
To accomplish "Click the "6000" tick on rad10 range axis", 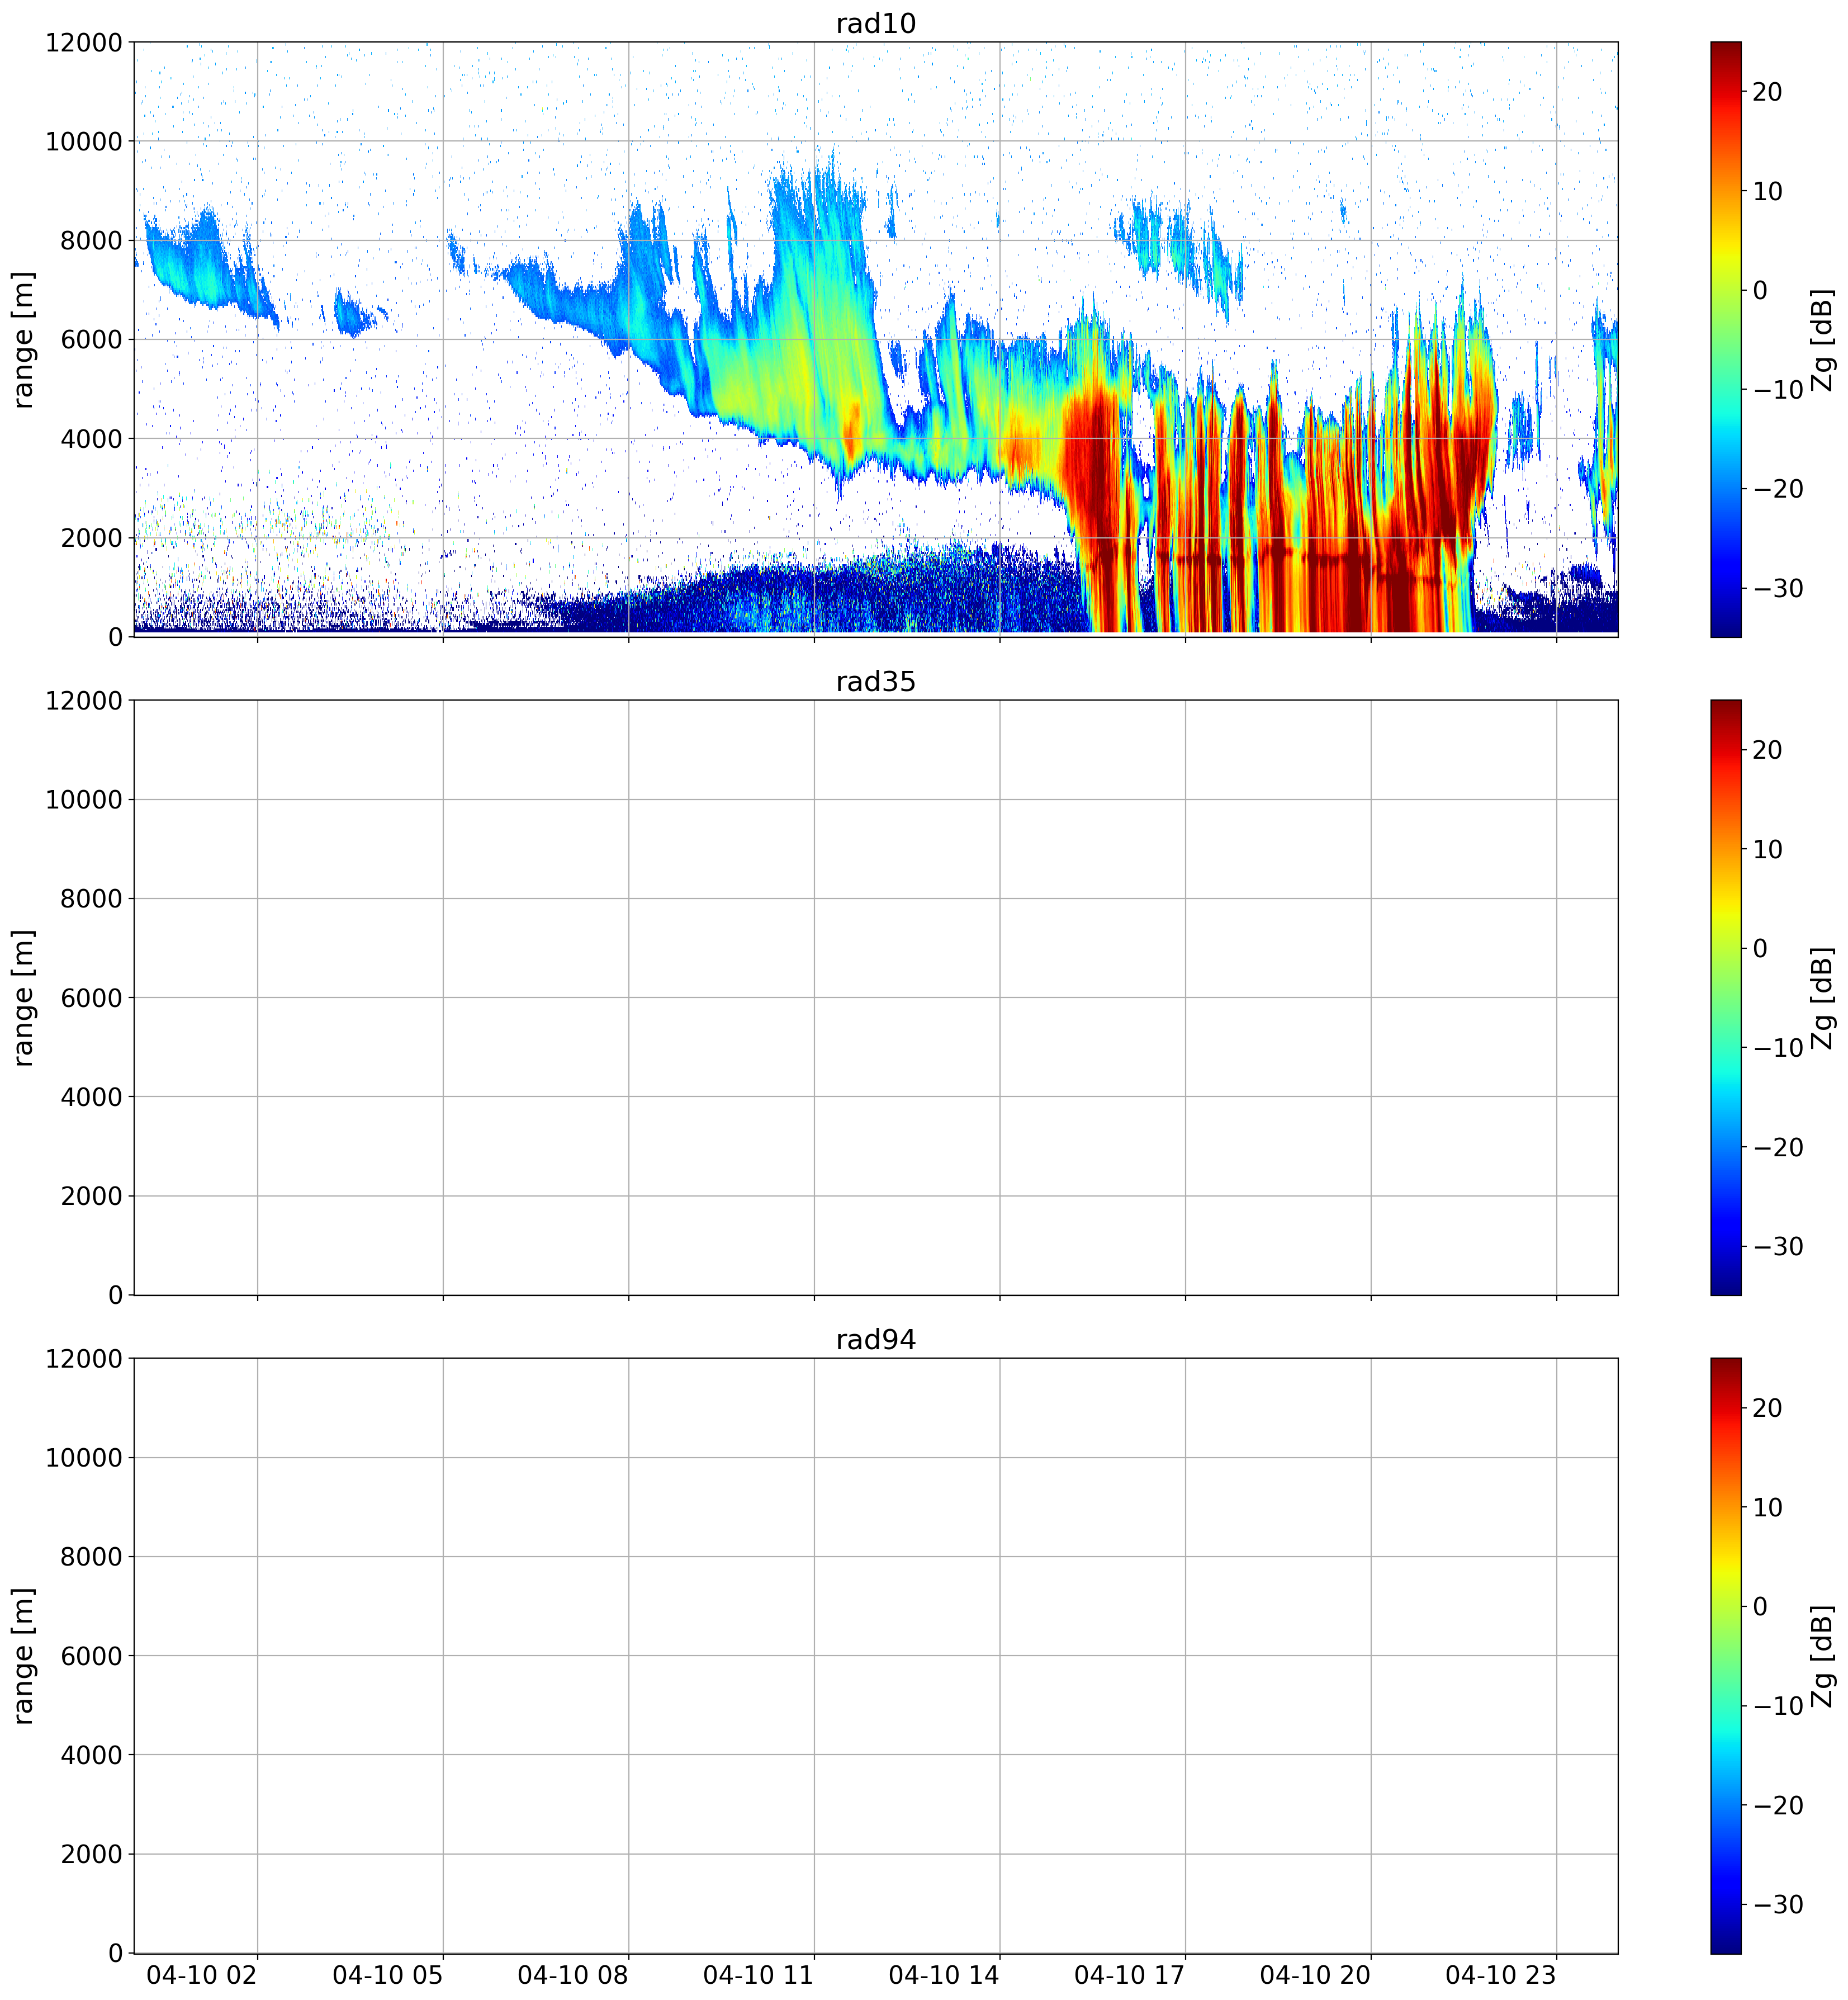I will click(x=92, y=340).
